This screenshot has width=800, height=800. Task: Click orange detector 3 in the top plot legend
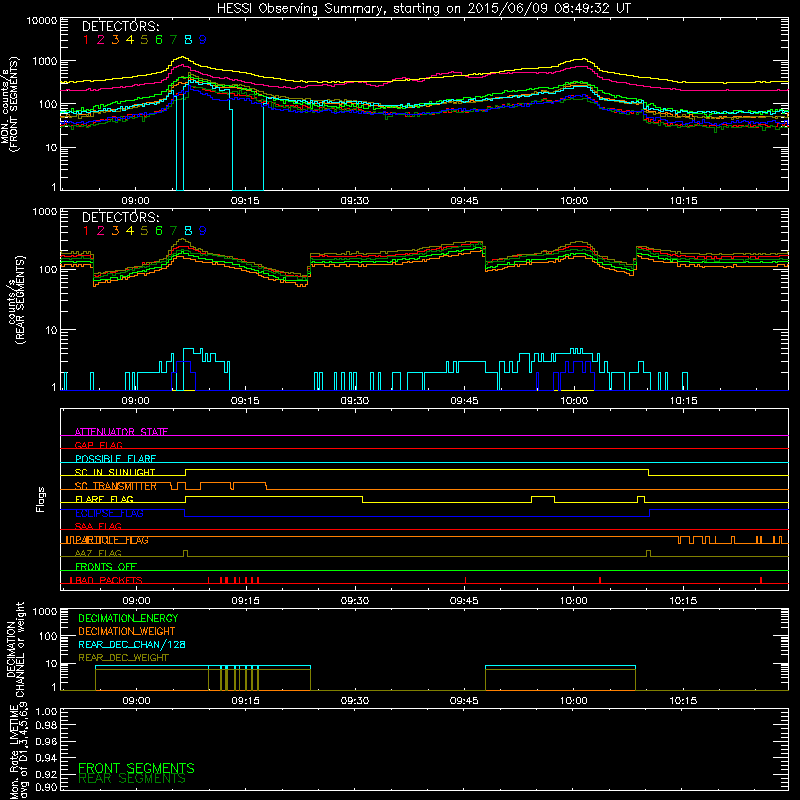(115, 40)
